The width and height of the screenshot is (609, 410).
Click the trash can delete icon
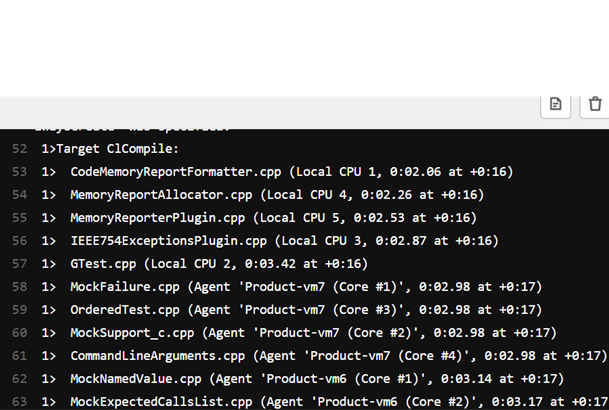(x=595, y=104)
